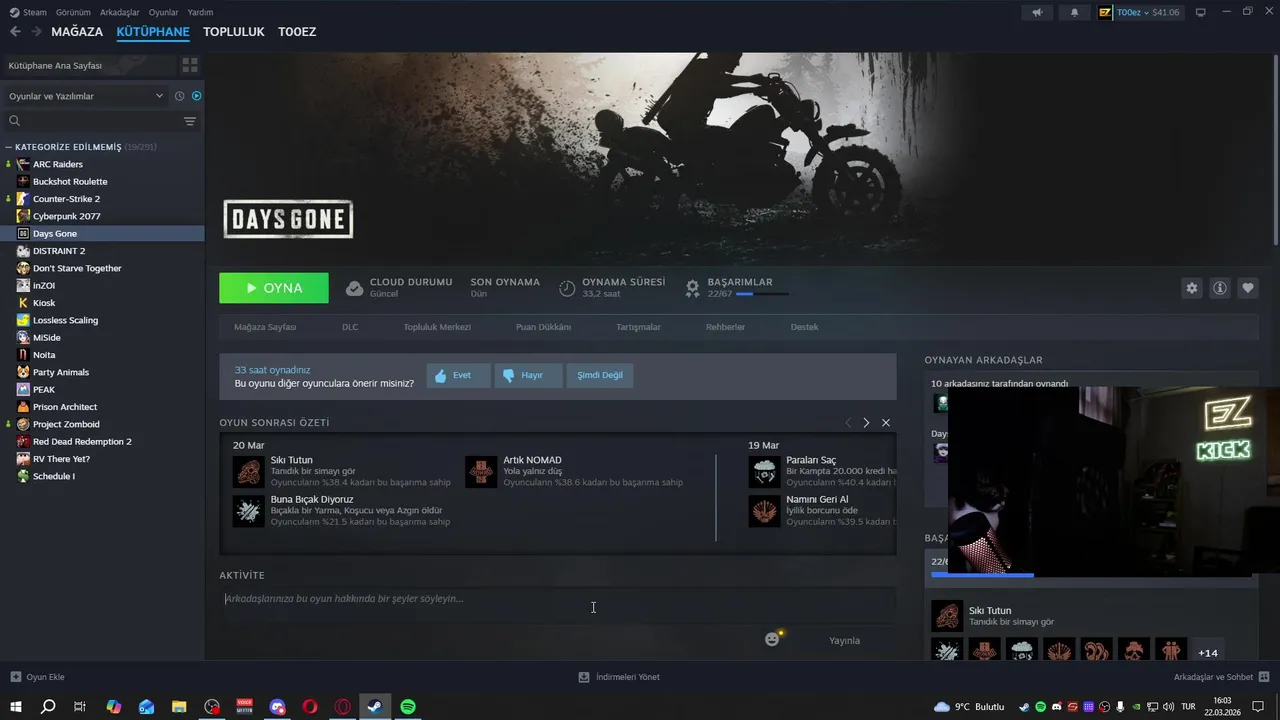Open Mağaza Sayfası link

265,327
